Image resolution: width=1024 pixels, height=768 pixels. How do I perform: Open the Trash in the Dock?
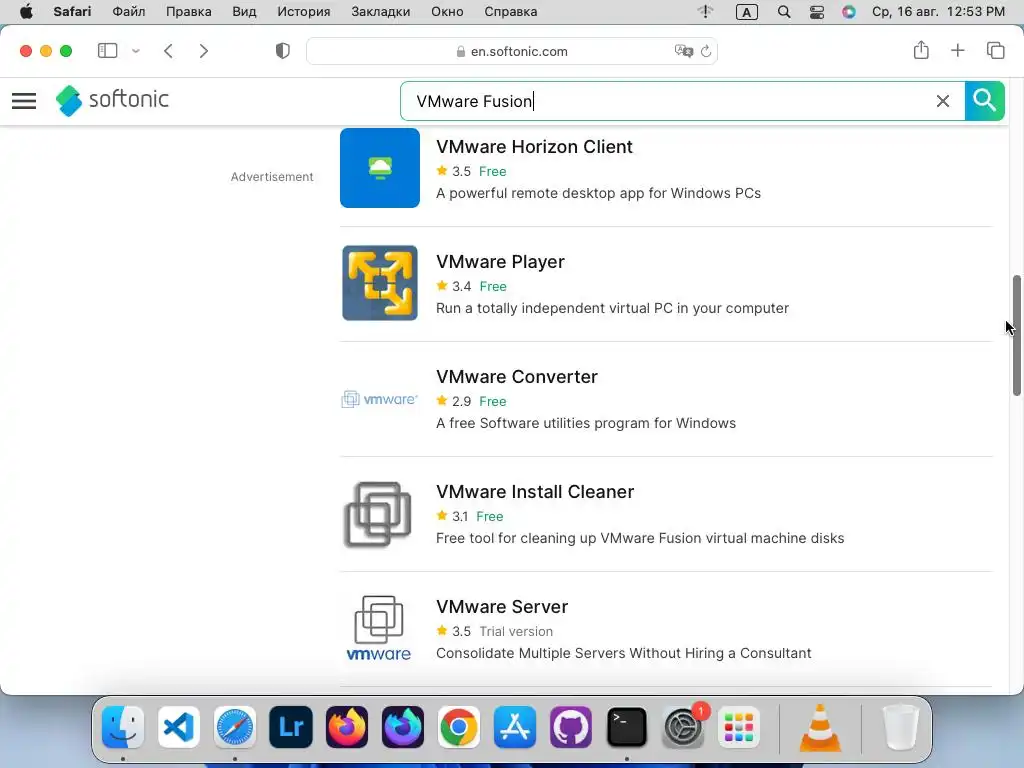tap(901, 727)
